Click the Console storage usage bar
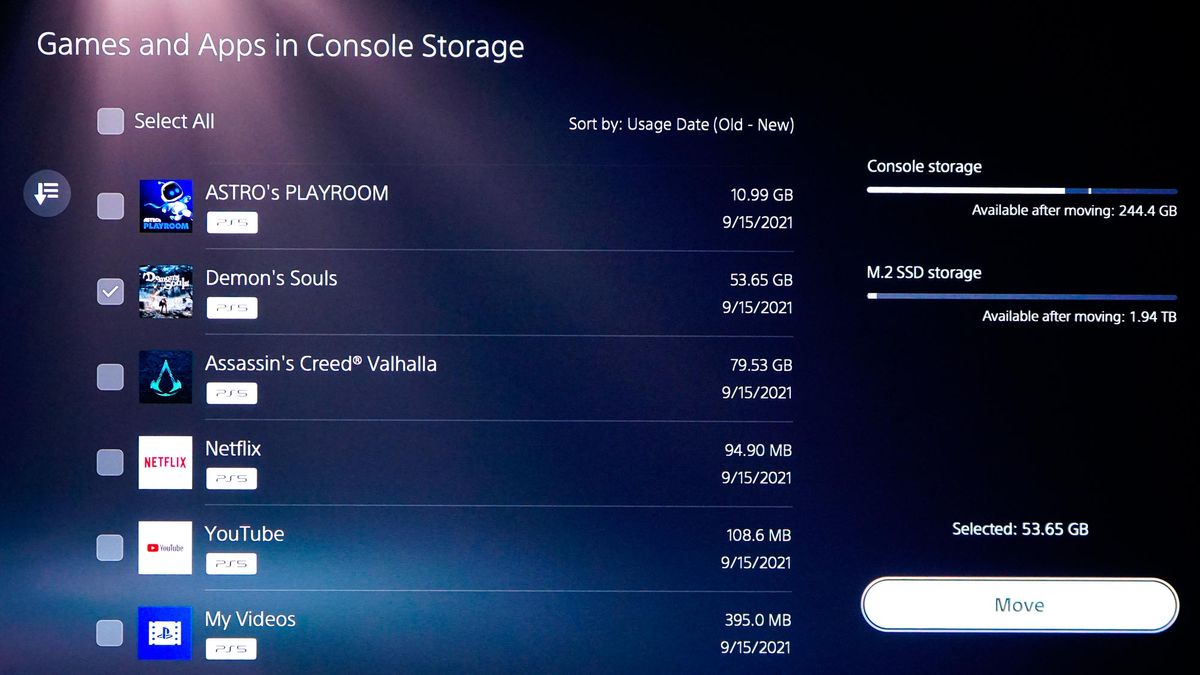This screenshot has height=675, width=1200. click(1021, 190)
